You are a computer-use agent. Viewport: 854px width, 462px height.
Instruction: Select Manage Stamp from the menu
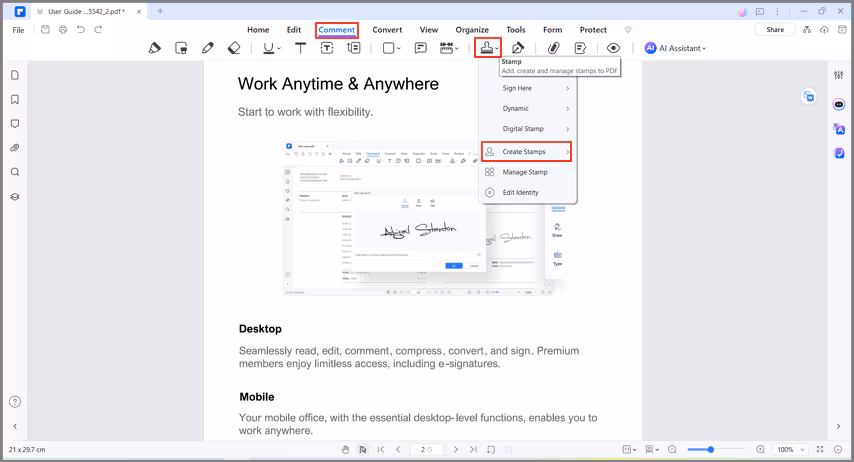tap(525, 172)
